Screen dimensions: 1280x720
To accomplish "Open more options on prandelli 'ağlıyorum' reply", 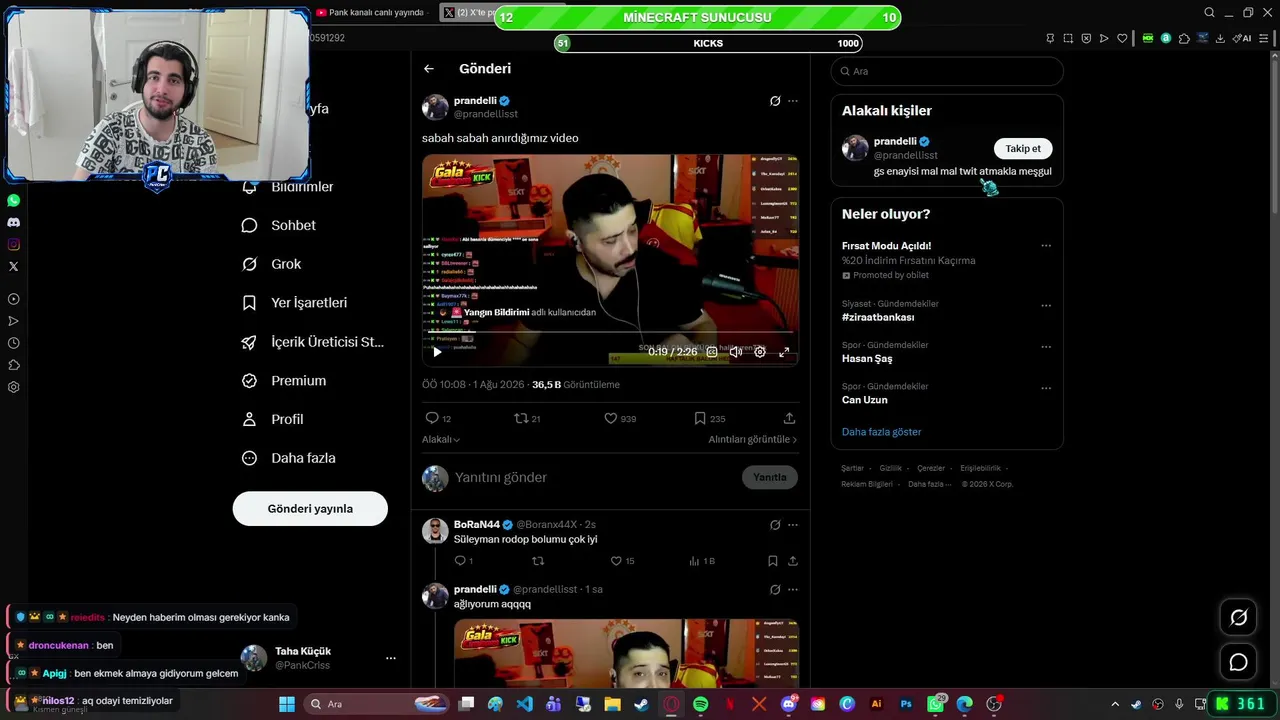I will point(793,590).
